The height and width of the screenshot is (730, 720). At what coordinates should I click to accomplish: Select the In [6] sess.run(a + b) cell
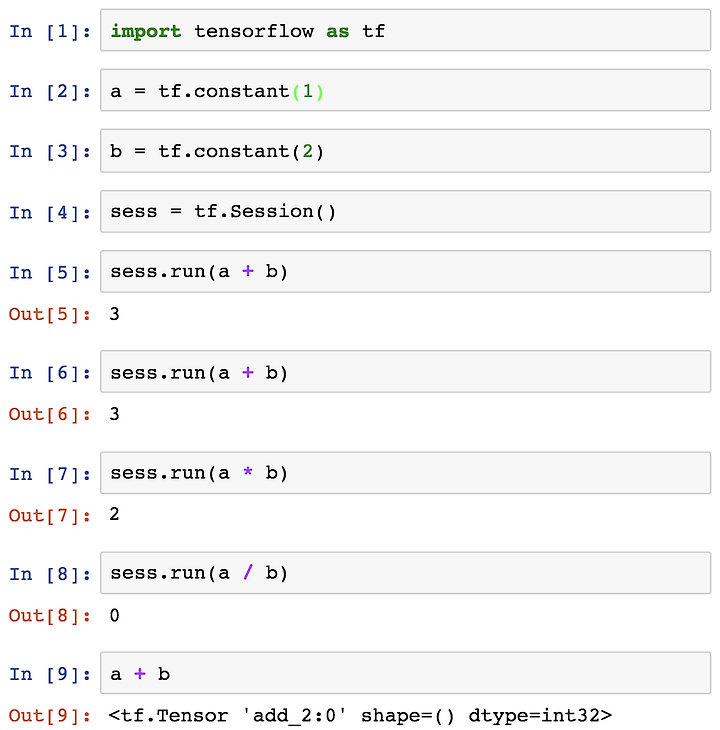(x=405, y=372)
